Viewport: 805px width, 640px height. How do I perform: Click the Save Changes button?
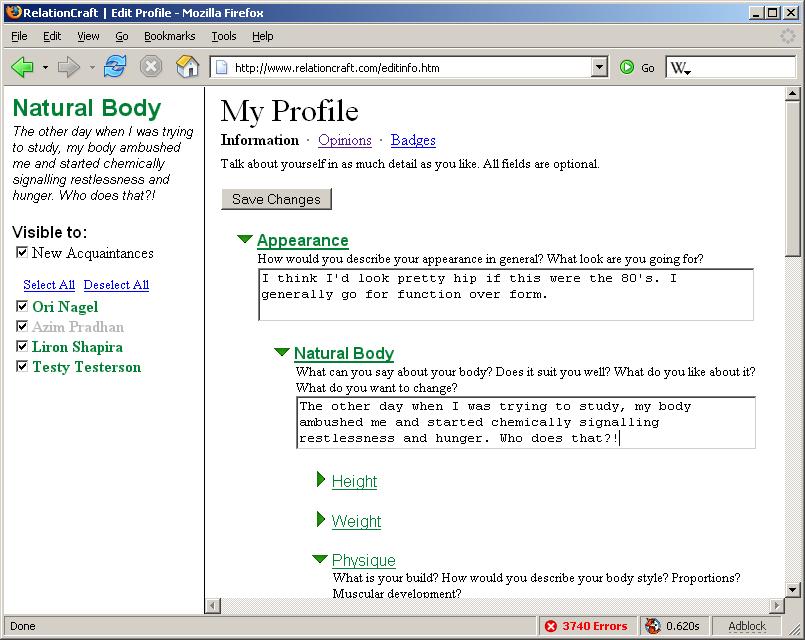(276, 199)
